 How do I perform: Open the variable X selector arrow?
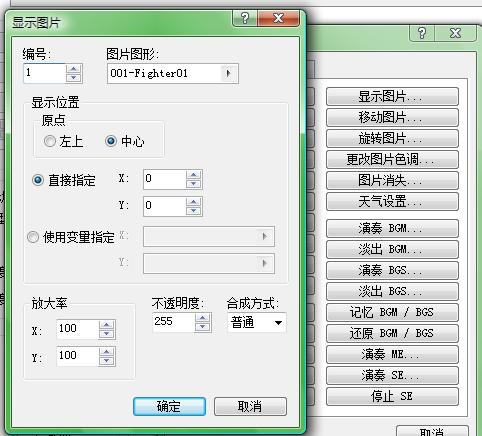pyautogui.click(x=265, y=236)
